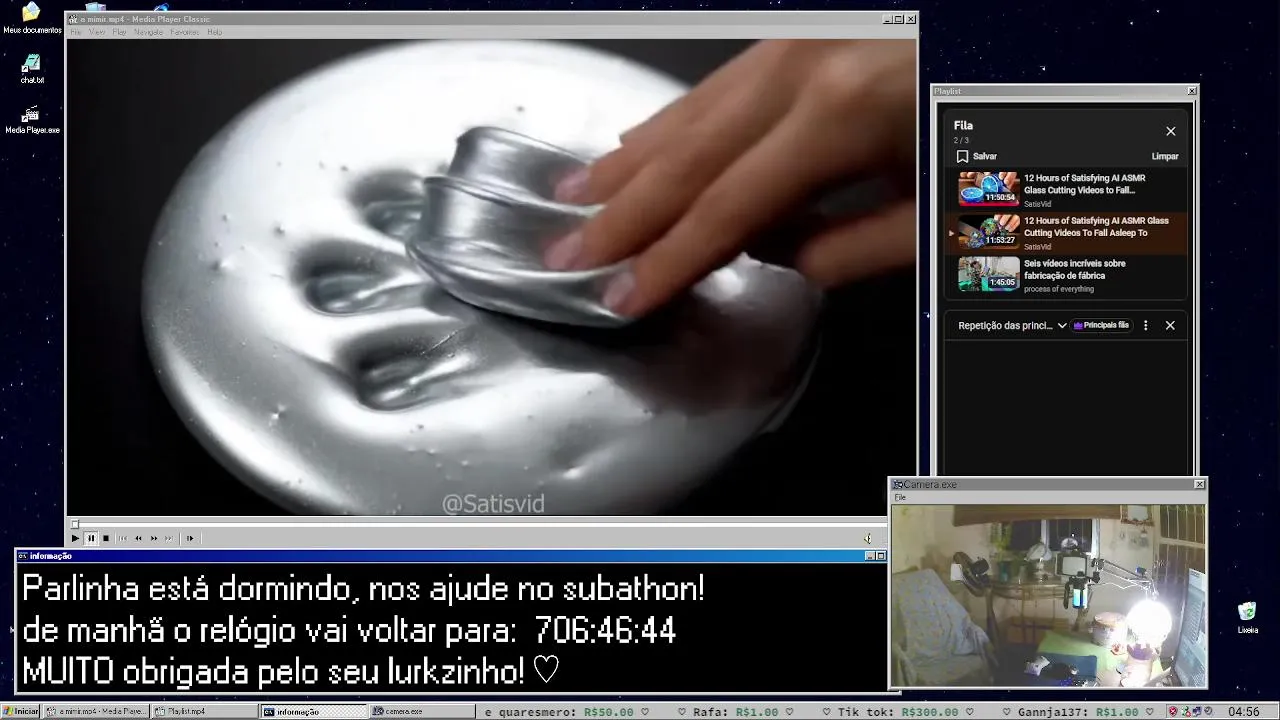Open the Play menu in Media Player Classic
Viewport: 1280px width, 720px height.
pos(119,32)
